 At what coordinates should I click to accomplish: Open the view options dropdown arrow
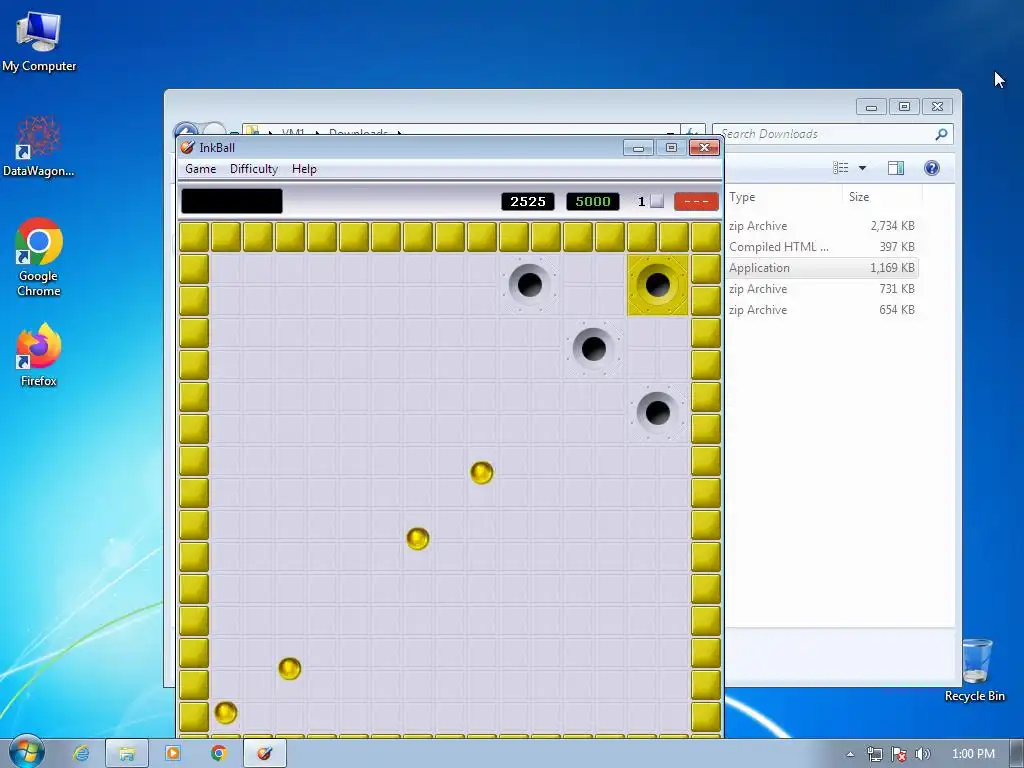(x=862, y=168)
